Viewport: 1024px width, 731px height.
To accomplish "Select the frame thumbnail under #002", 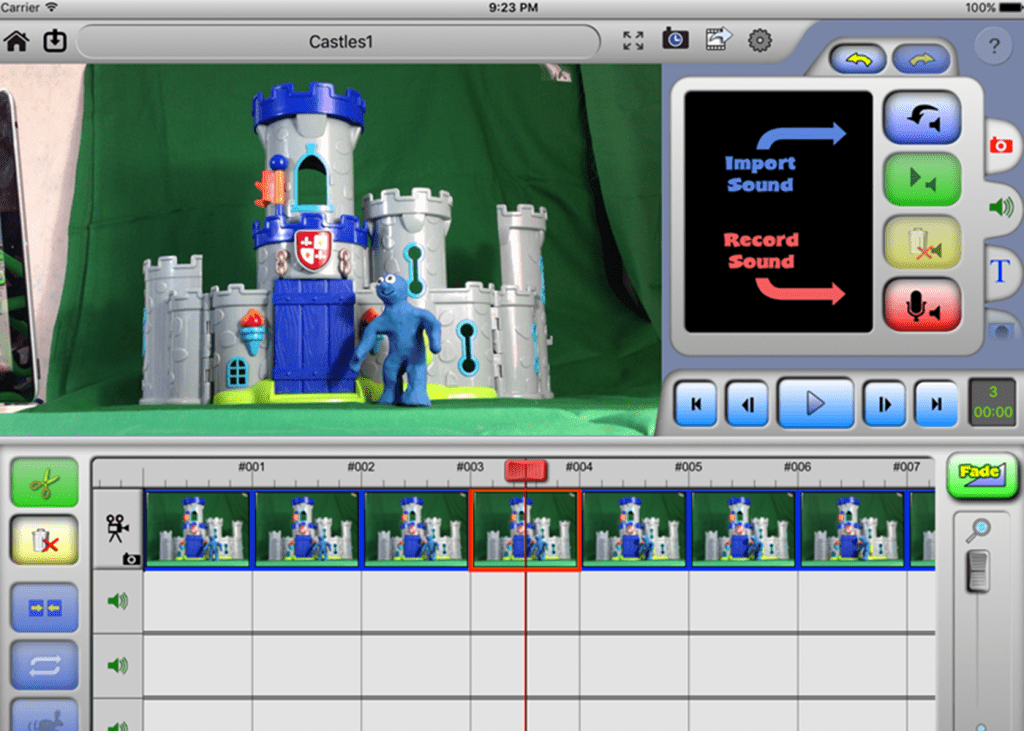I will 308,529.
